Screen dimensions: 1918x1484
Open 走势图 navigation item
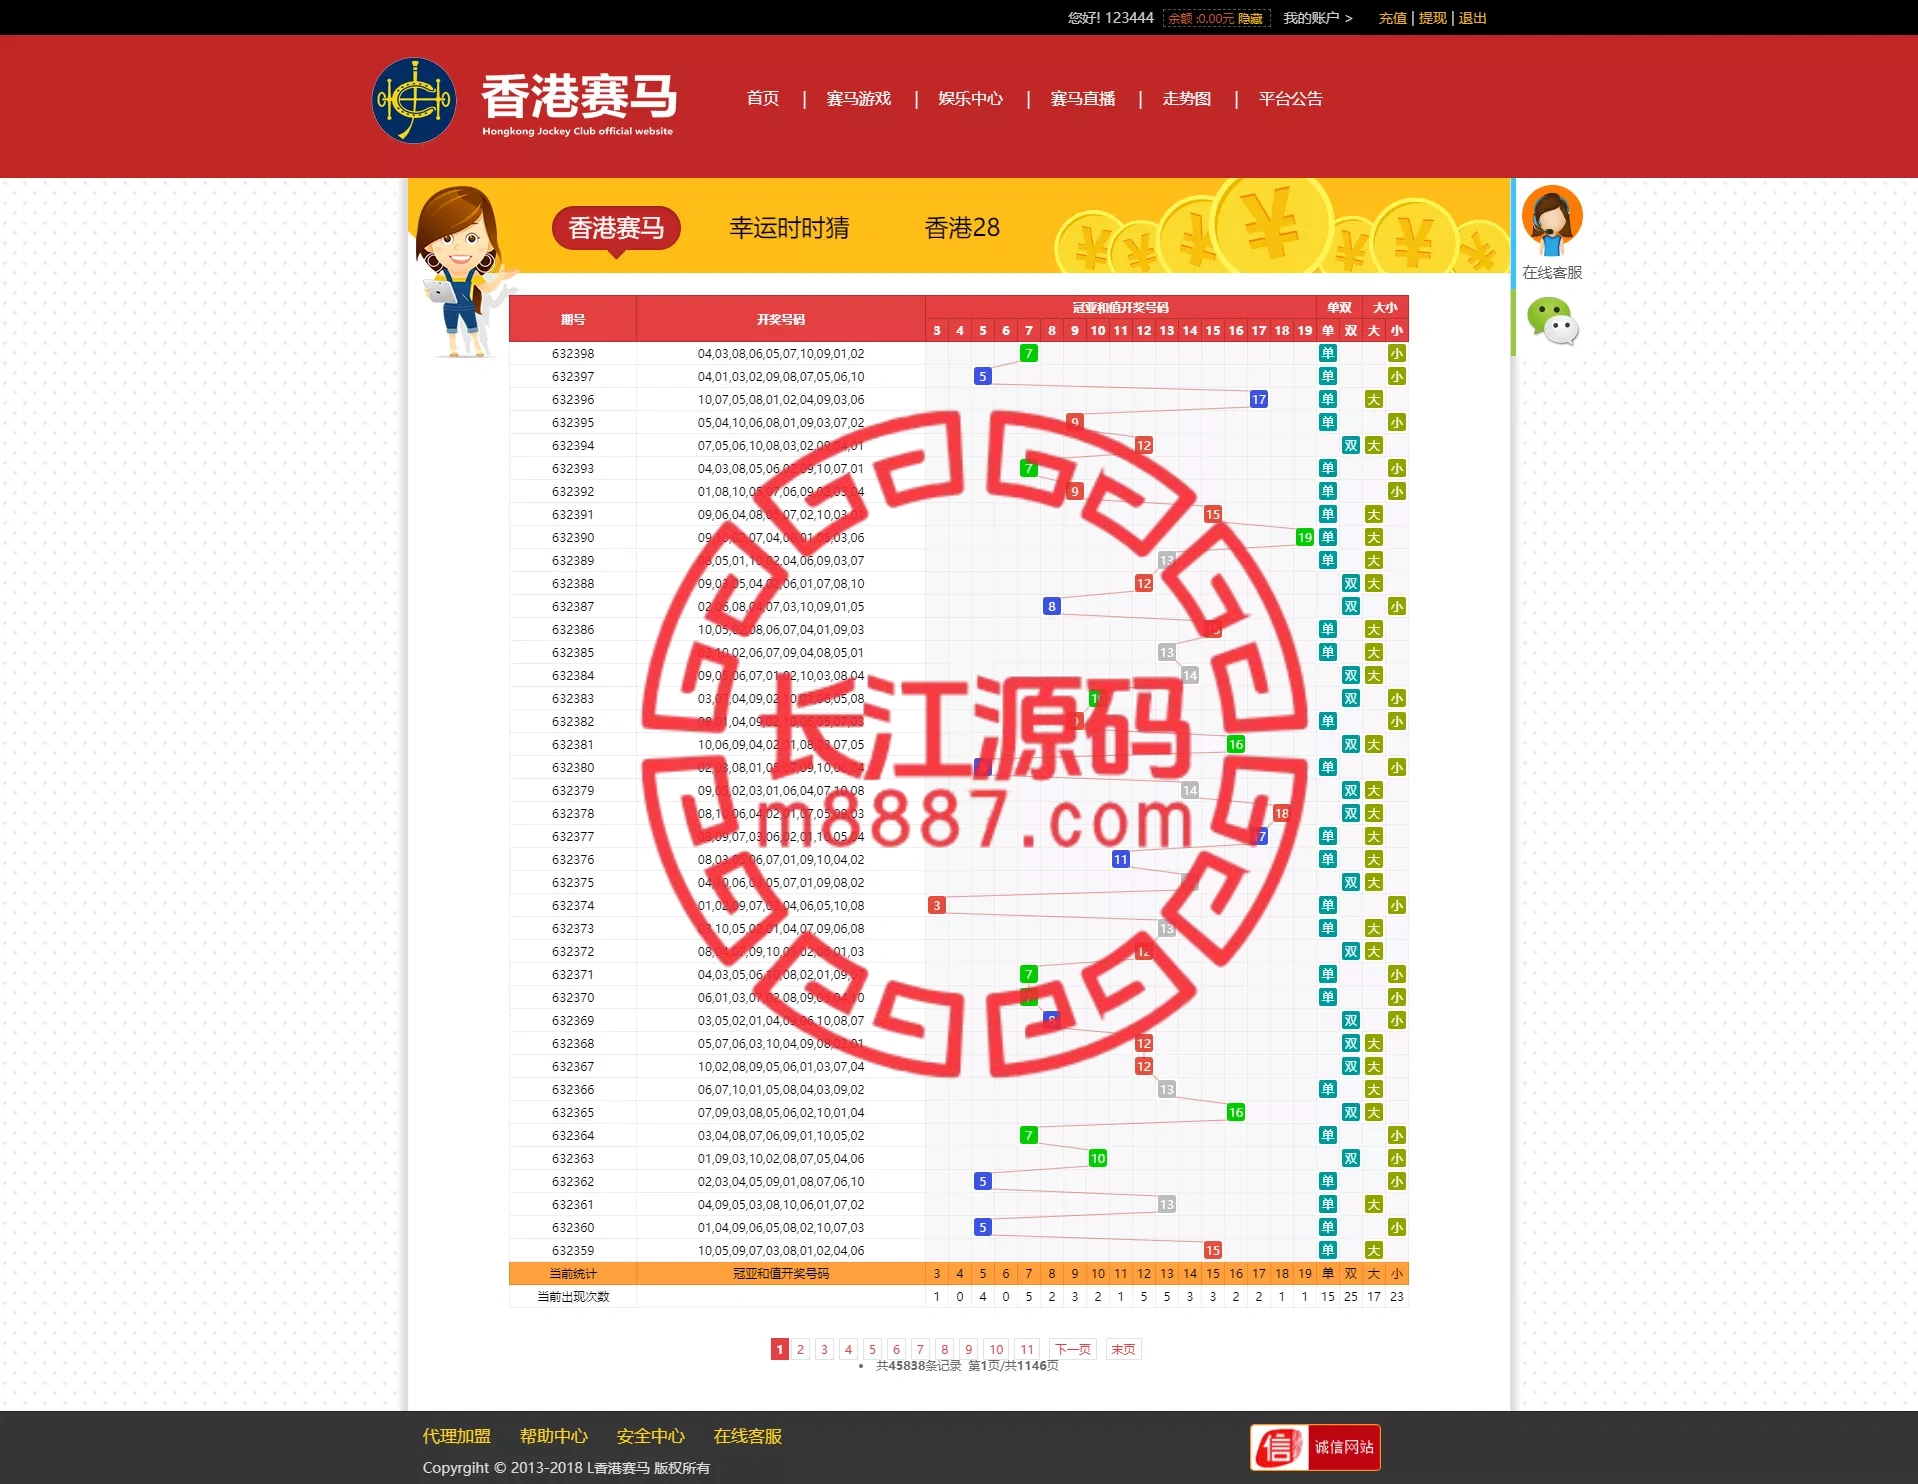point(1186,98)
